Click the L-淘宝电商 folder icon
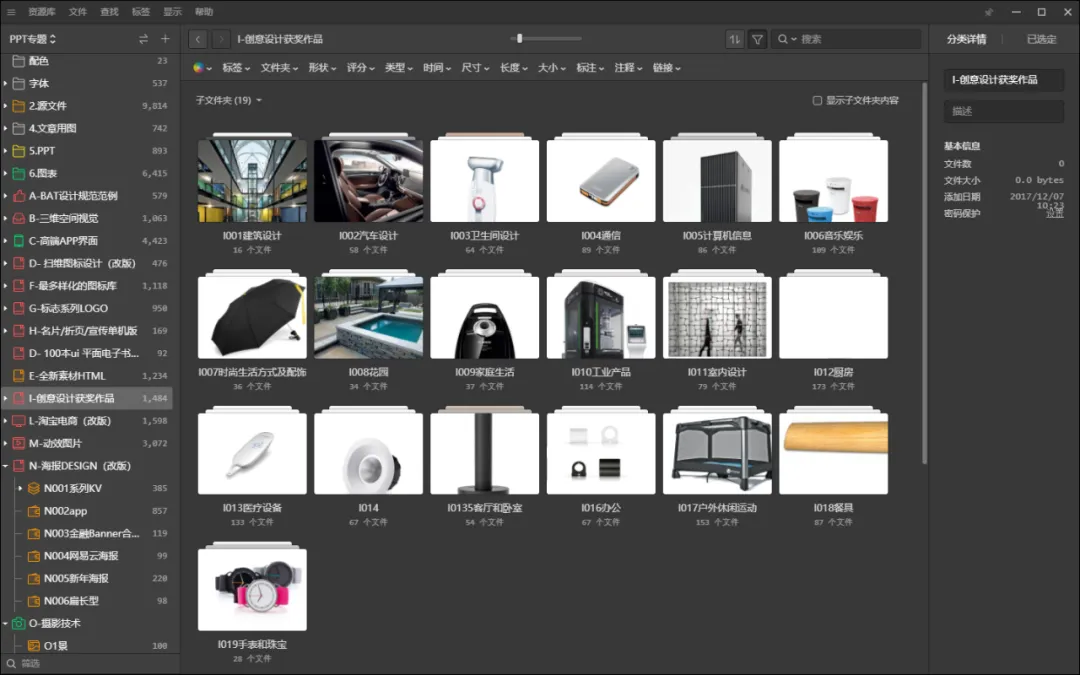Screen dimensions: 1080x675 (19, 421)
